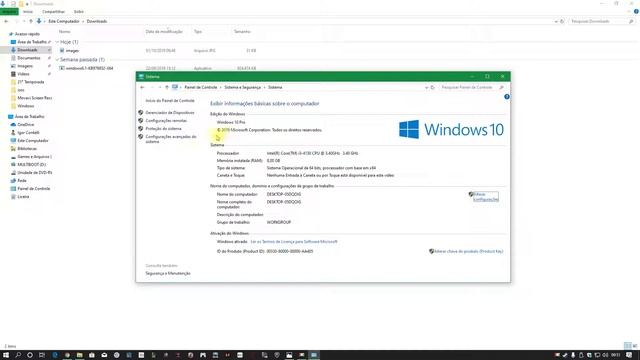This screenshot has width=640, height=360.
Task: Click search magnifier in Sistema window
Action: coord(502,87)
